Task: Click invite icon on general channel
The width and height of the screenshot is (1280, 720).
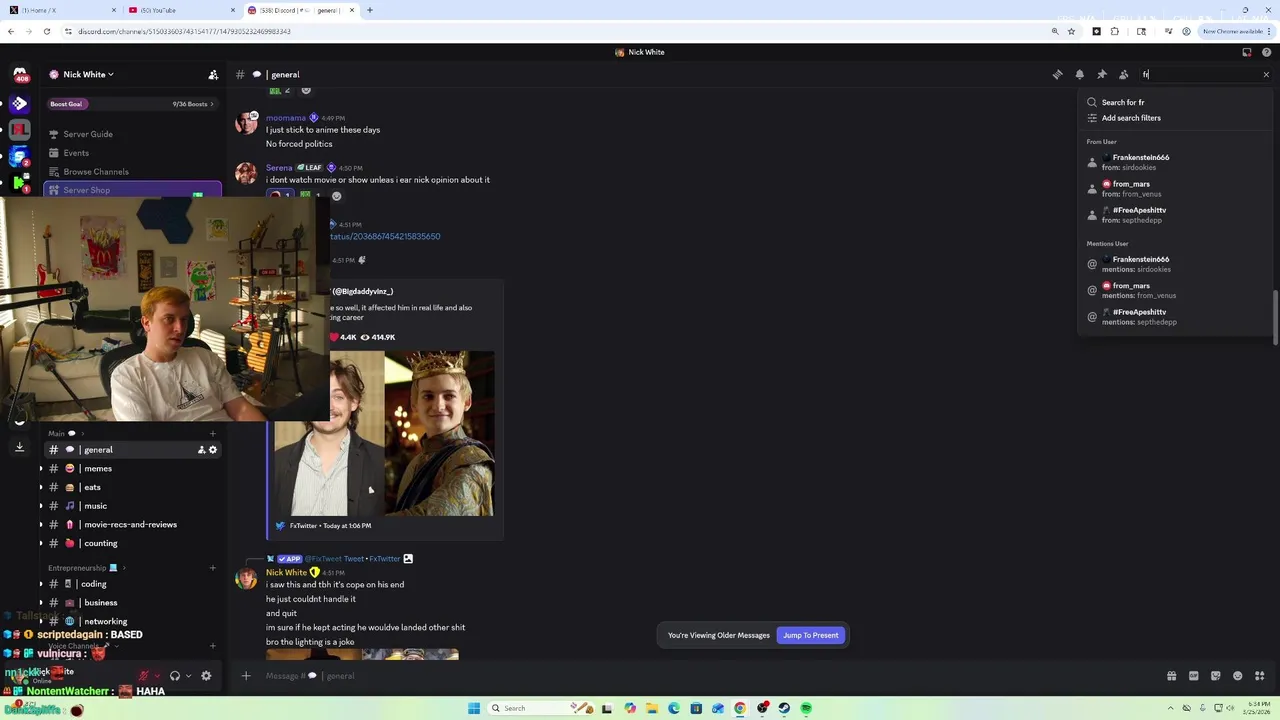Action: click(x=201, y=450)
